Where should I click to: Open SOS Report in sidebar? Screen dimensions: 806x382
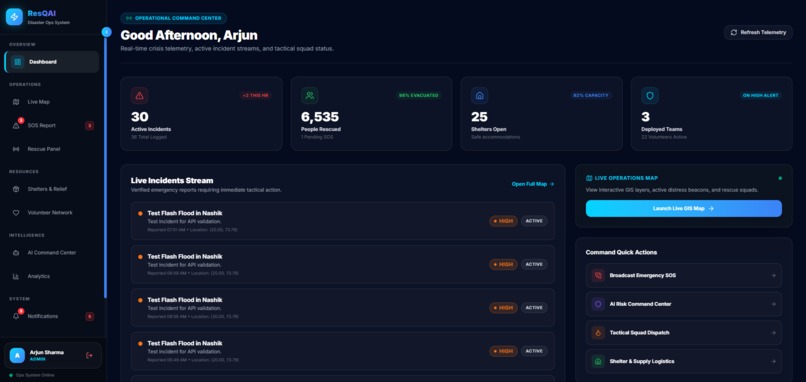pos(51,125)
